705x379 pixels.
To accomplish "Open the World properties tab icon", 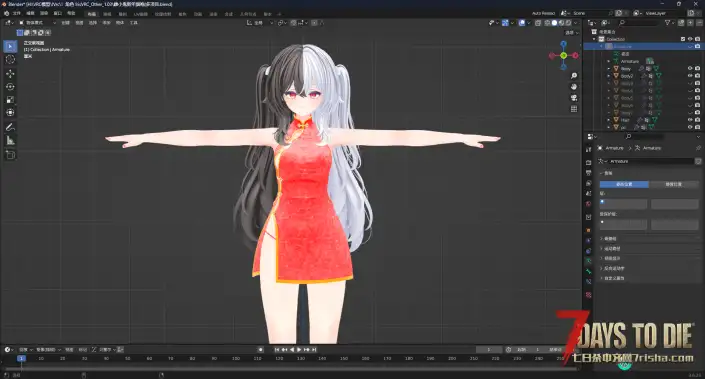I will (589, 204).
